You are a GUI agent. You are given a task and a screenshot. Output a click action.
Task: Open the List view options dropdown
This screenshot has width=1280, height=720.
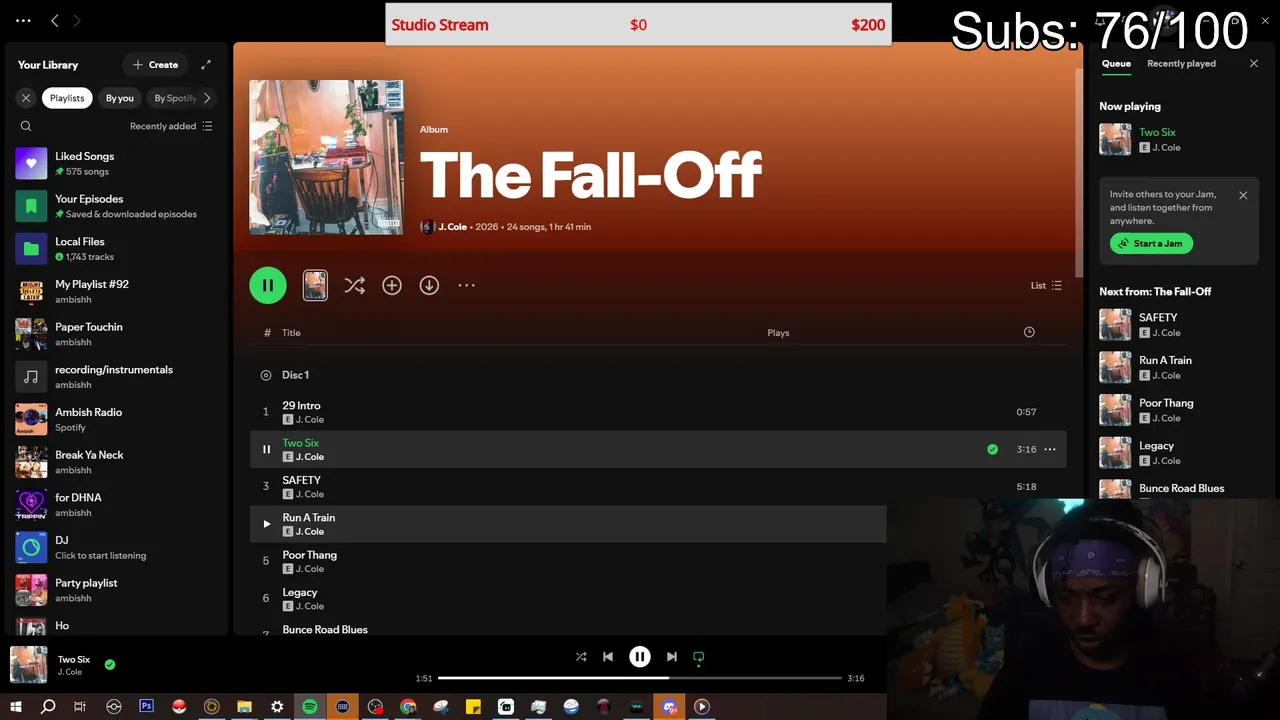pyautogui.click(x=1046, y=285)
